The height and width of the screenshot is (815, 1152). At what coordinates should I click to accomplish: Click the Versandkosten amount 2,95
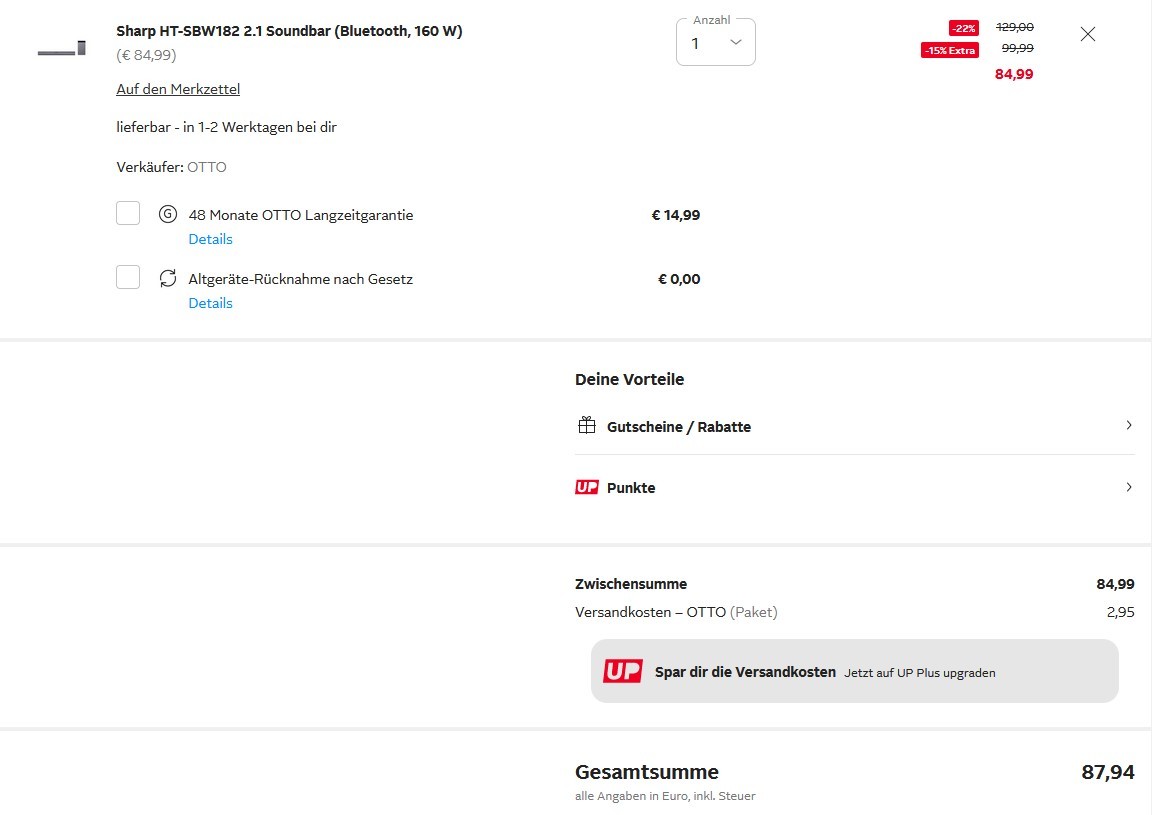tap(1120, 612)
